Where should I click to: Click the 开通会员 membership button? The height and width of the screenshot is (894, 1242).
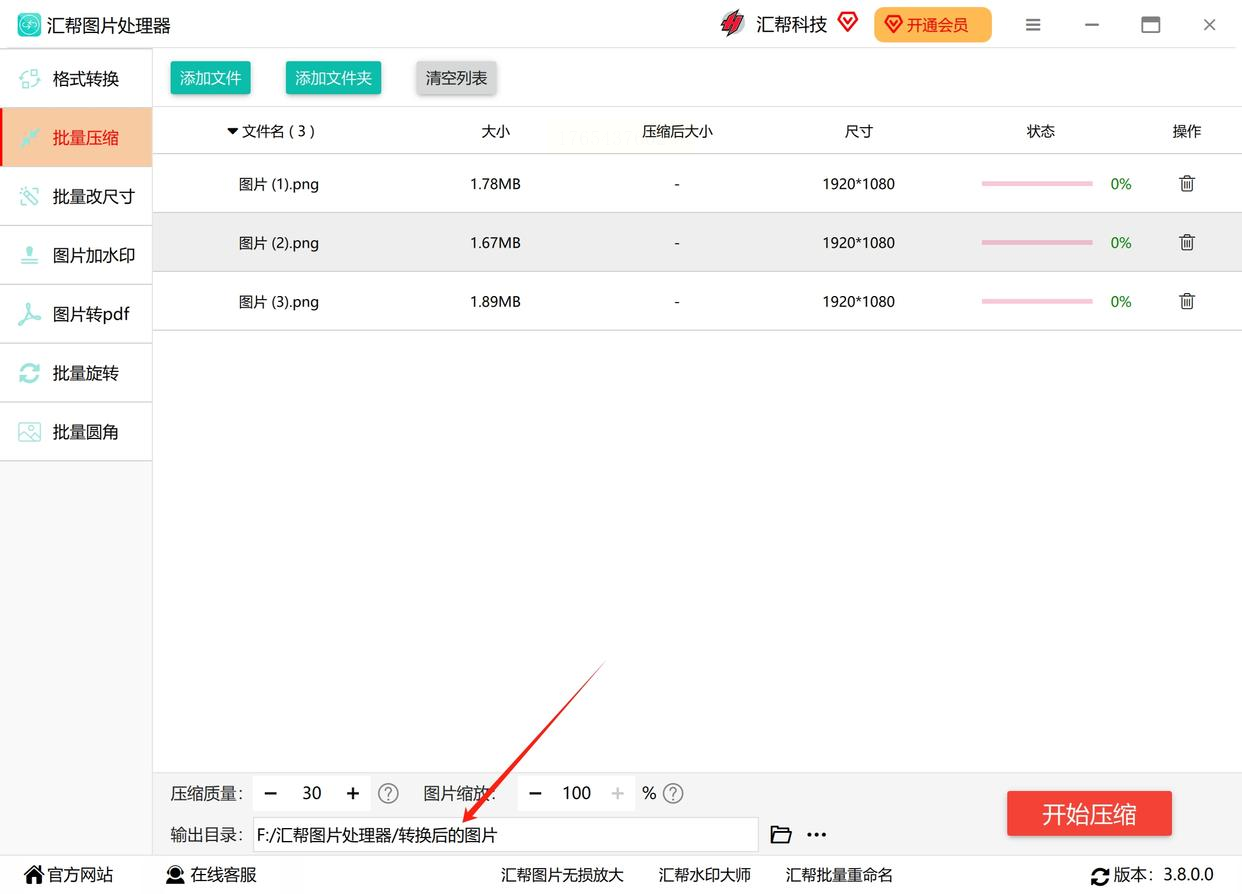(933, 25)
